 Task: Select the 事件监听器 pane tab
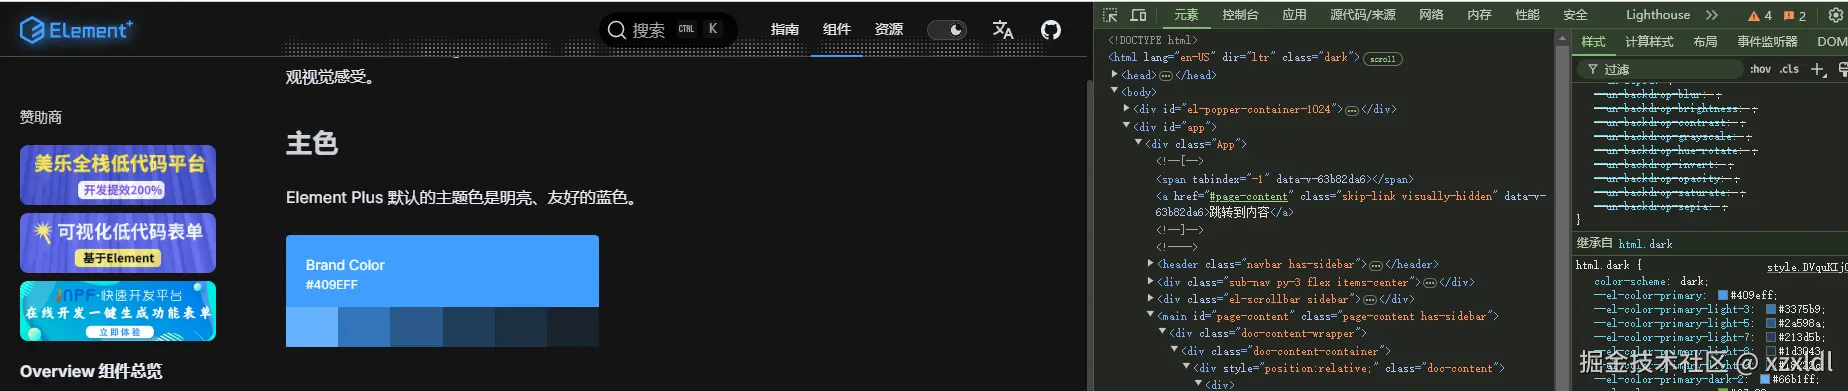click(x=1767, y=42)
